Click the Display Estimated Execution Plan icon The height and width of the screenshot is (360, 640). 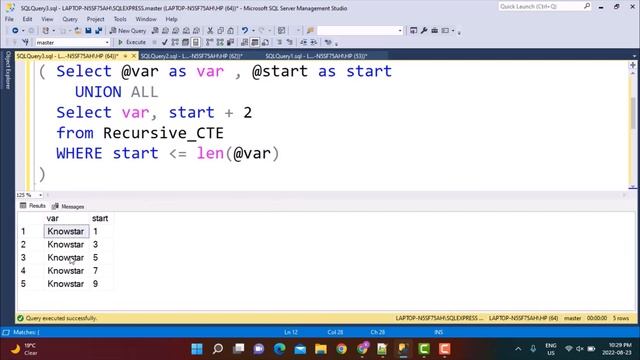point(175,42)
